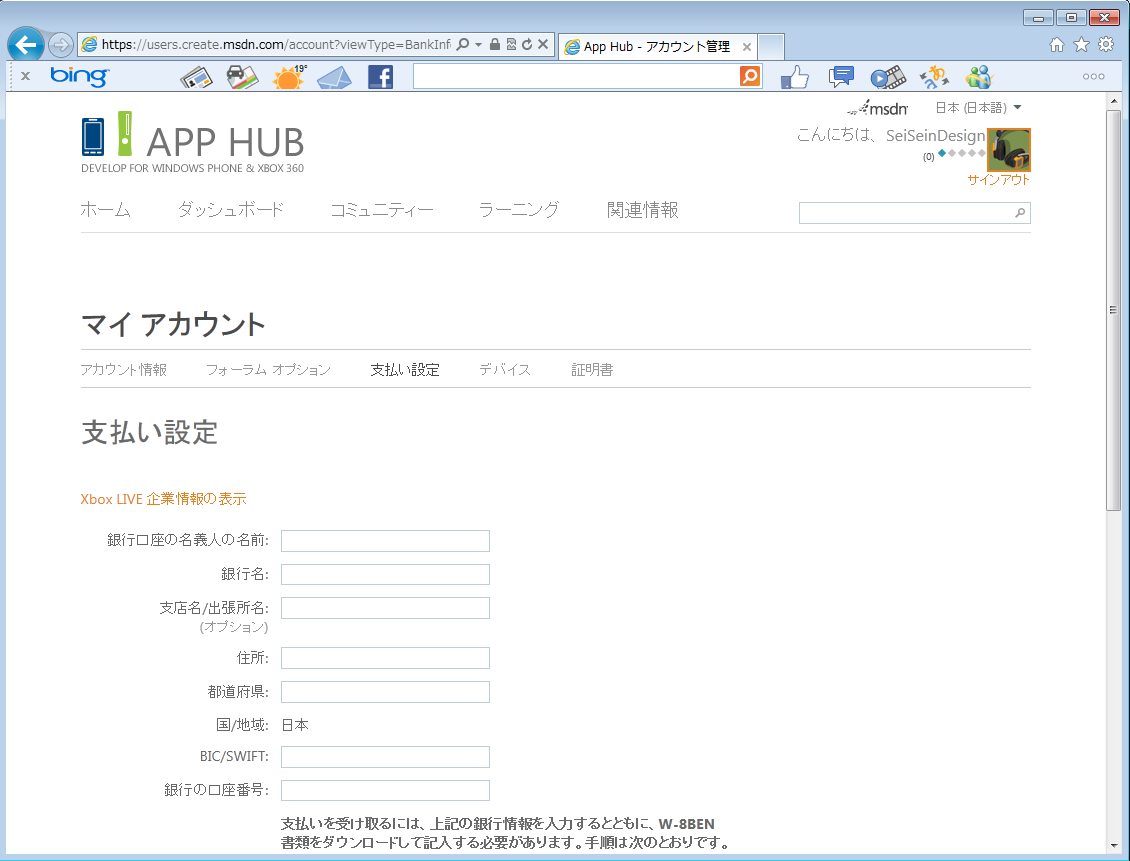Click the 都道府県 input field

pyautogui.click(x=386, y=692)
